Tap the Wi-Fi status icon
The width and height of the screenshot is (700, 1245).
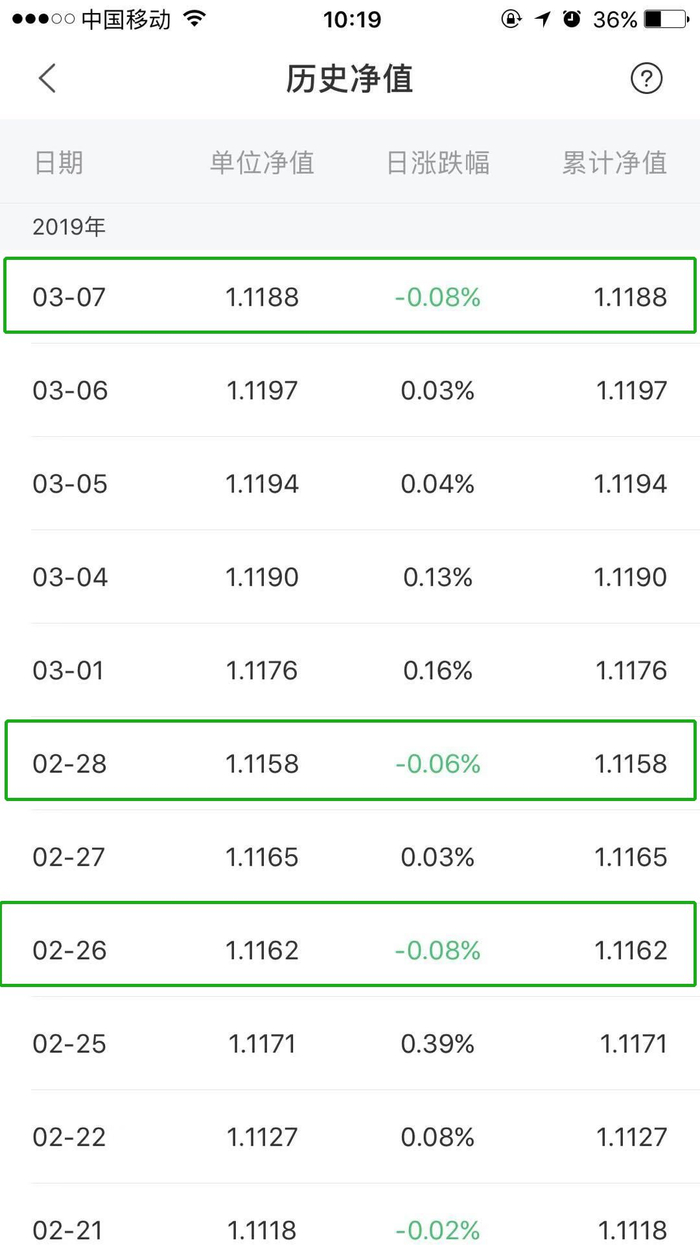[x=195, y=19]
